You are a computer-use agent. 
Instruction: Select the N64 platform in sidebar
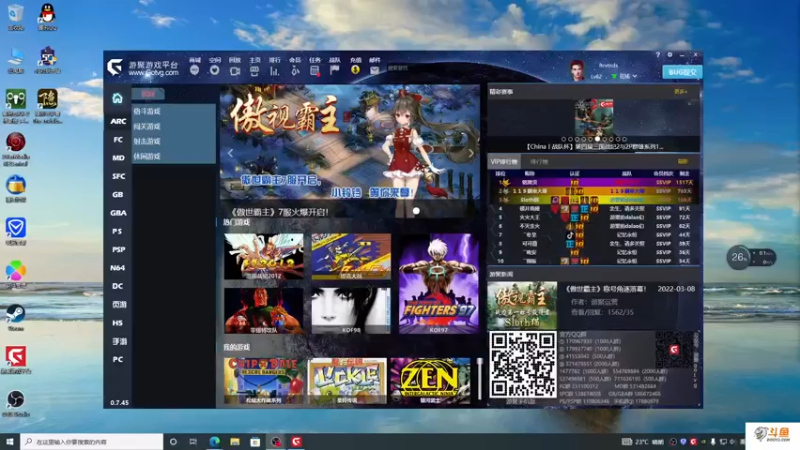[118, 268]
